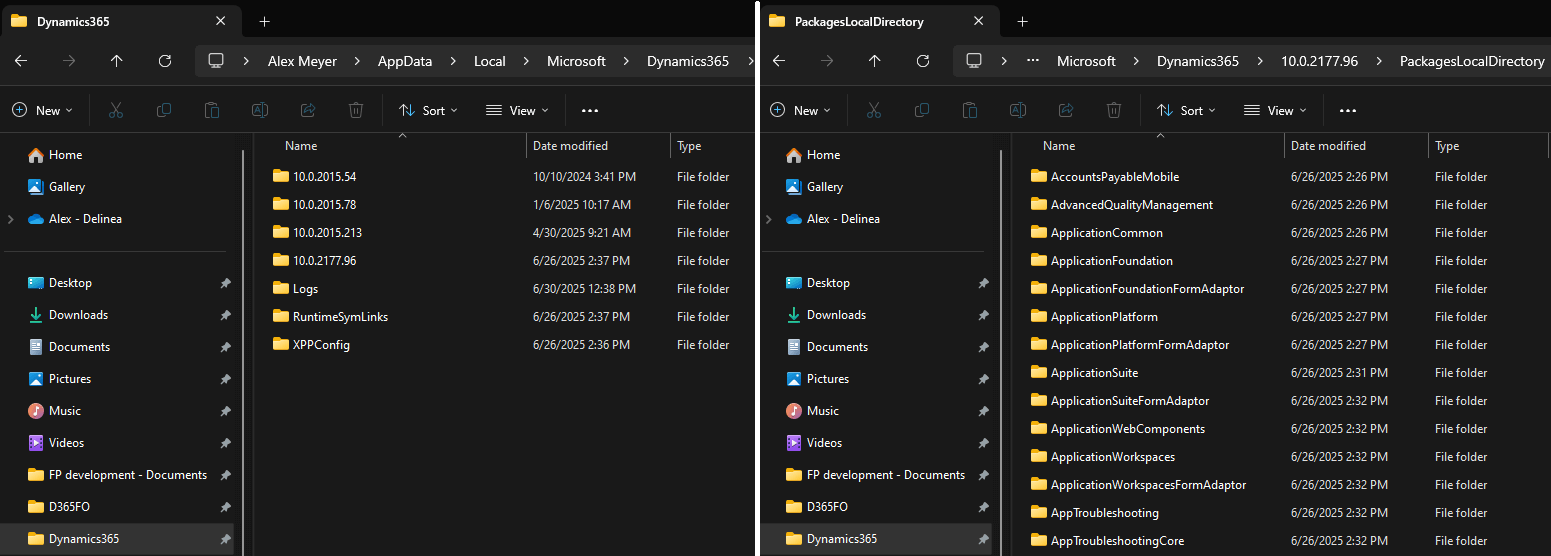The width and height of the screenshot is (1551, 556).
Task: Show hidden path segments via ellipsis in right address bar
Action: coord(1033,61)
